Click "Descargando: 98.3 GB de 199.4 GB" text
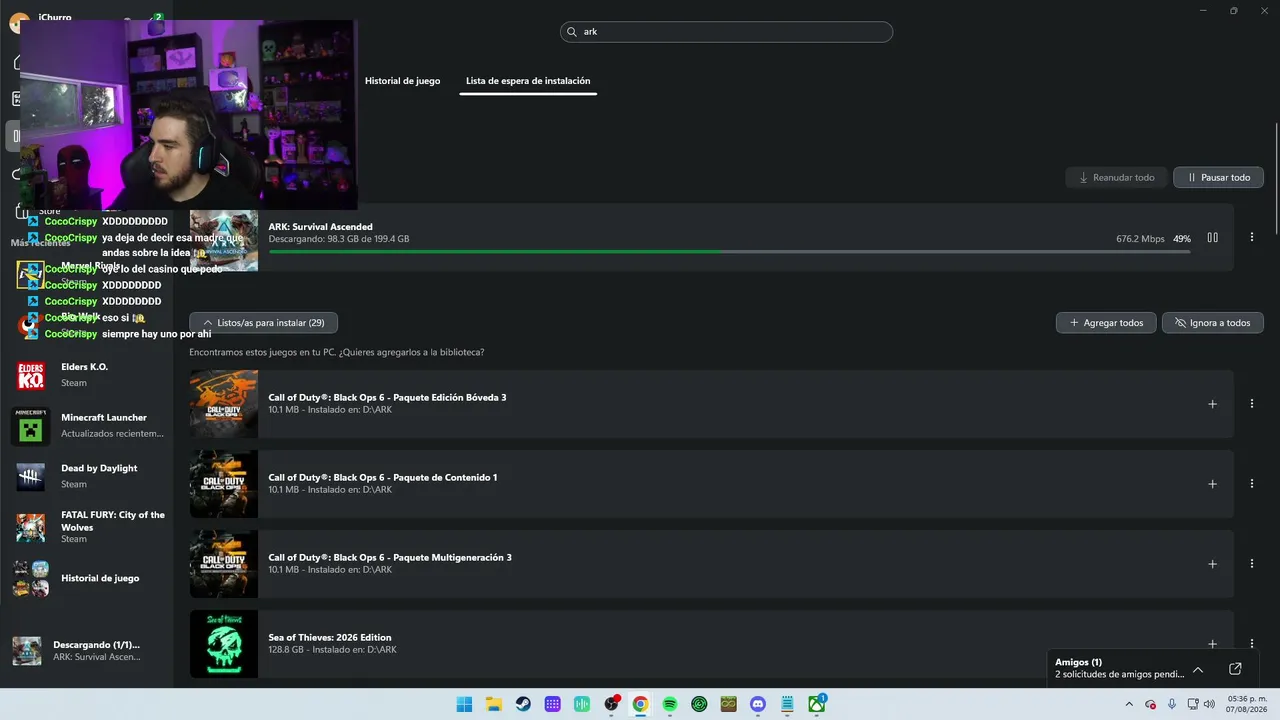1280x720 pixels. 339,239
